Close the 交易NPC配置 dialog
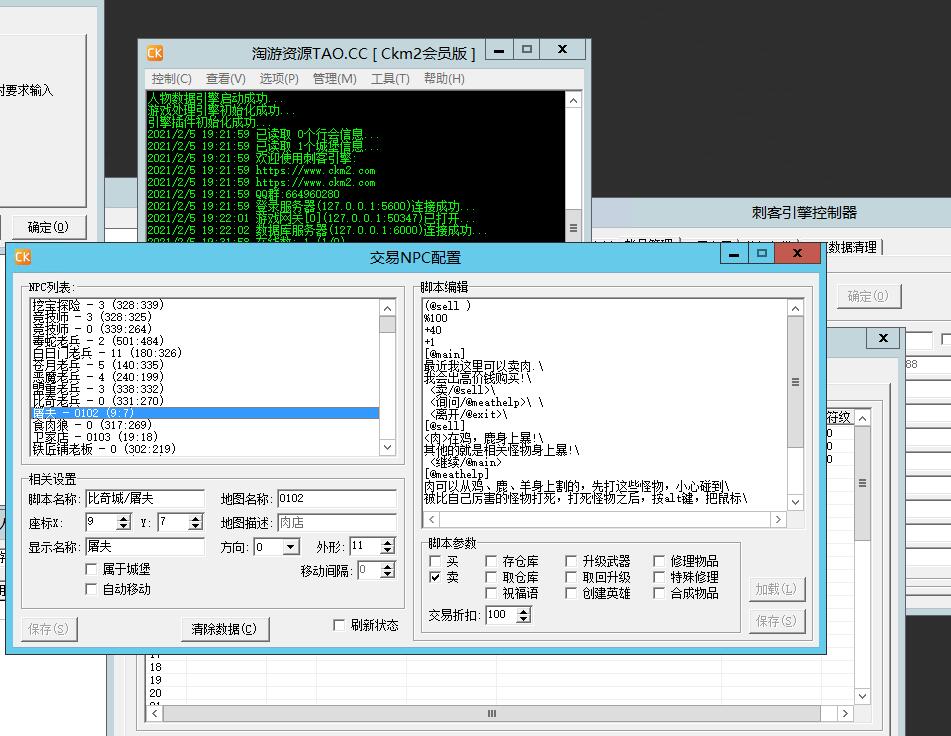 [796, 254]
